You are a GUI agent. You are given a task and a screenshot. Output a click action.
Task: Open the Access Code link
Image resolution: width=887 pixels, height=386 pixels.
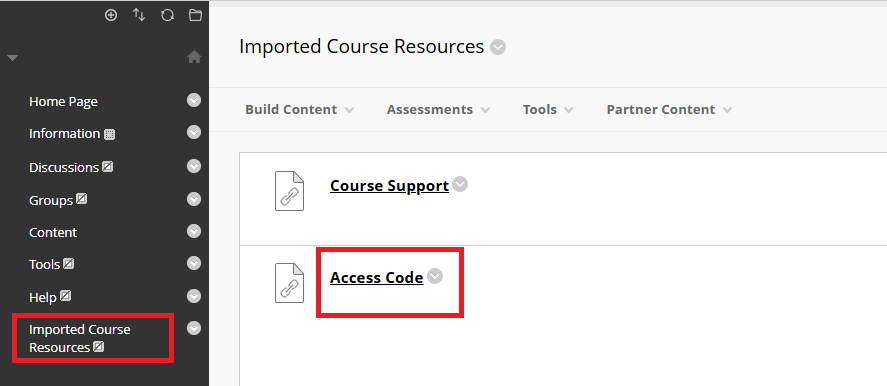(x=377, y=277)
